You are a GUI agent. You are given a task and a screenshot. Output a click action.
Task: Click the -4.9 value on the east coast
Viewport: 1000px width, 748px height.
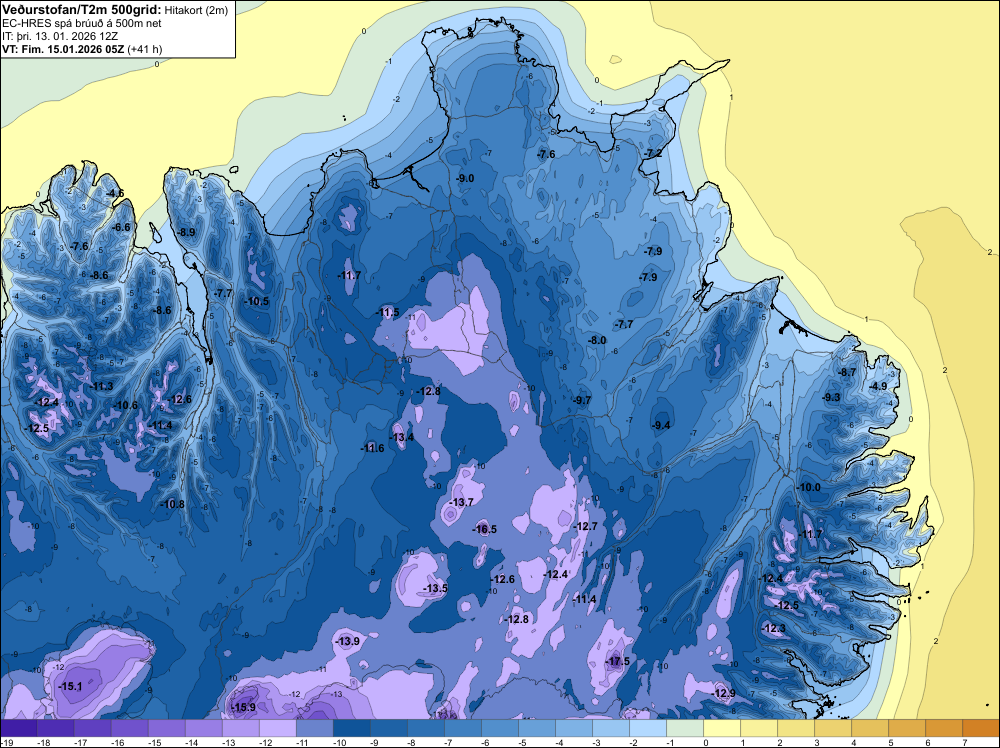pyautogui.click(x=878, y=386)
